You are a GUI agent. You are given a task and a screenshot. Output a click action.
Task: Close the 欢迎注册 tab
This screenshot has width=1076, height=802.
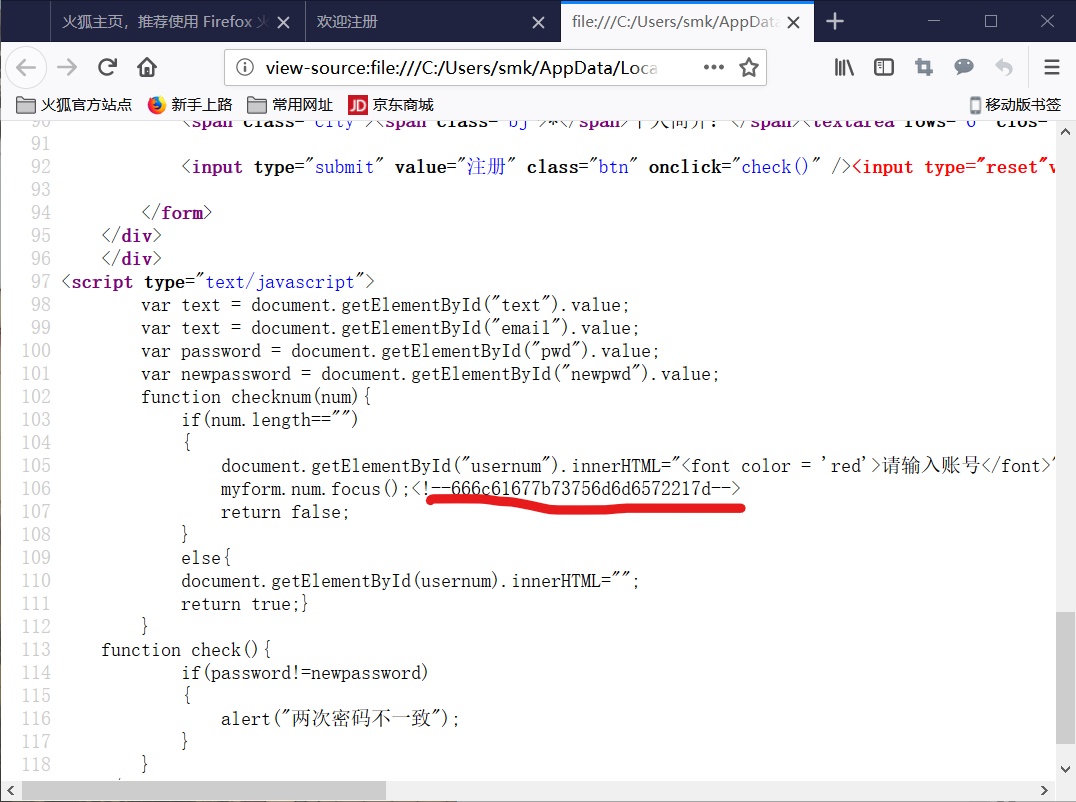pyautogui.click(x=539, y=23)
